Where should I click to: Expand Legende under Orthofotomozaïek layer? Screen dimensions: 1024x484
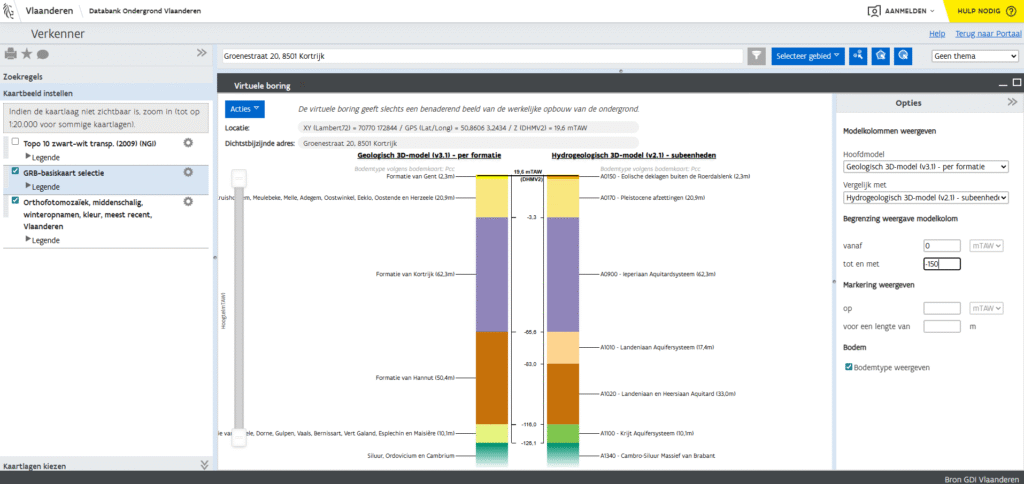[42, 240]
